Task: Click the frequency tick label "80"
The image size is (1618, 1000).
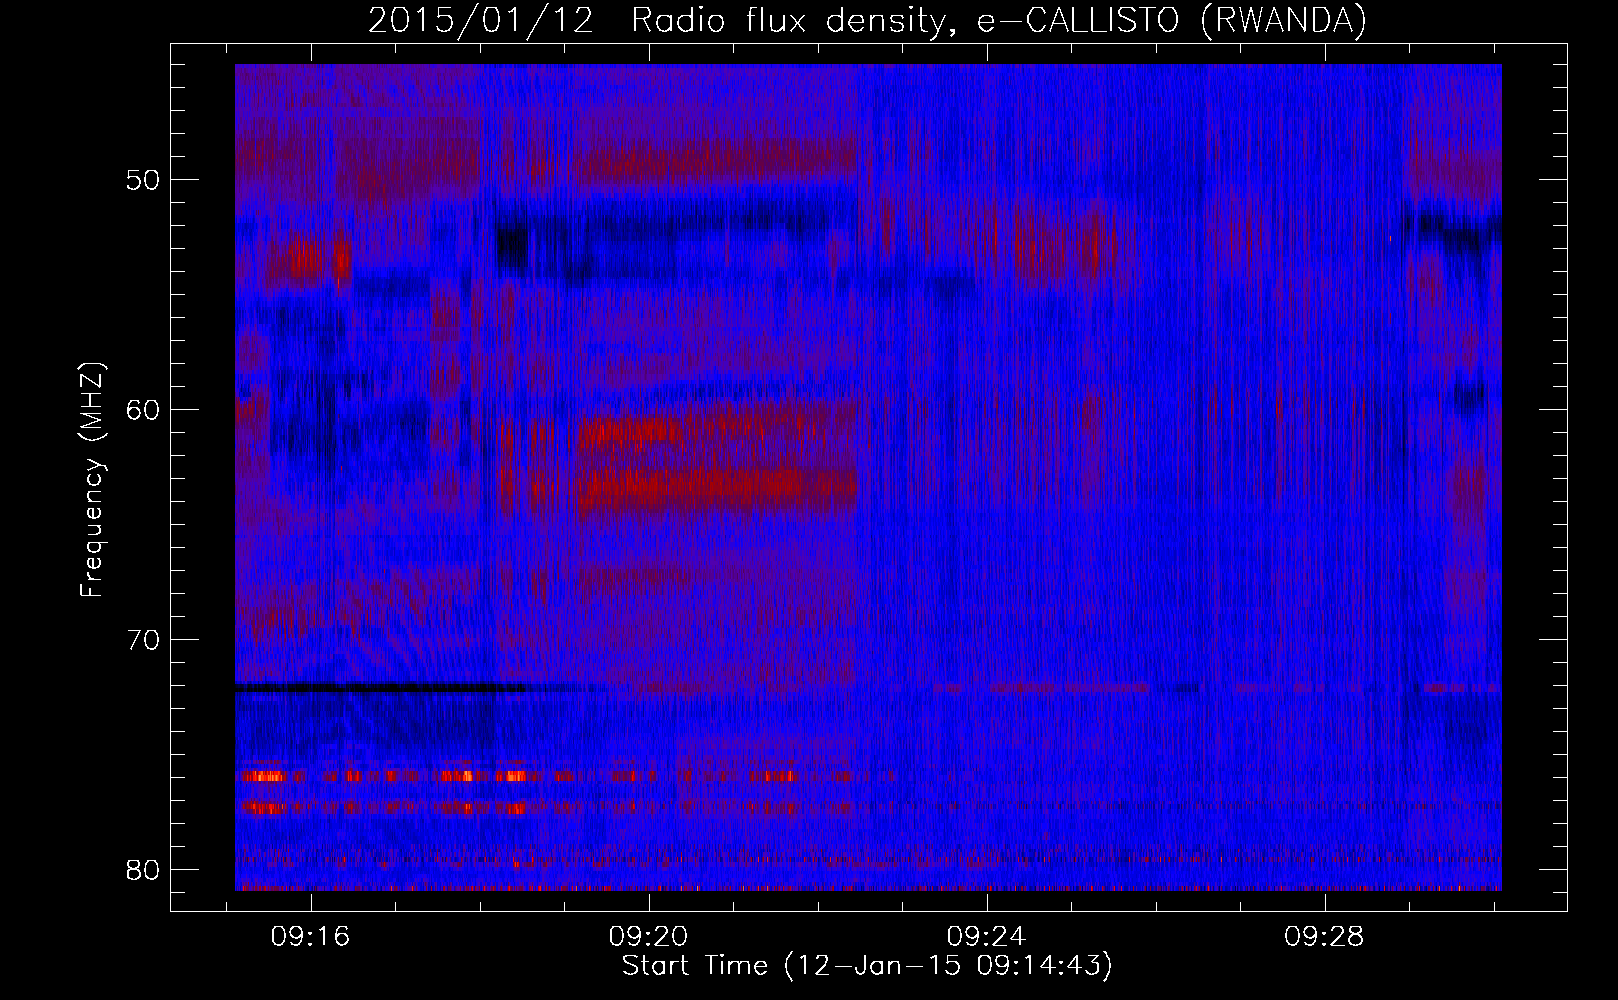Action: (144, 870)
